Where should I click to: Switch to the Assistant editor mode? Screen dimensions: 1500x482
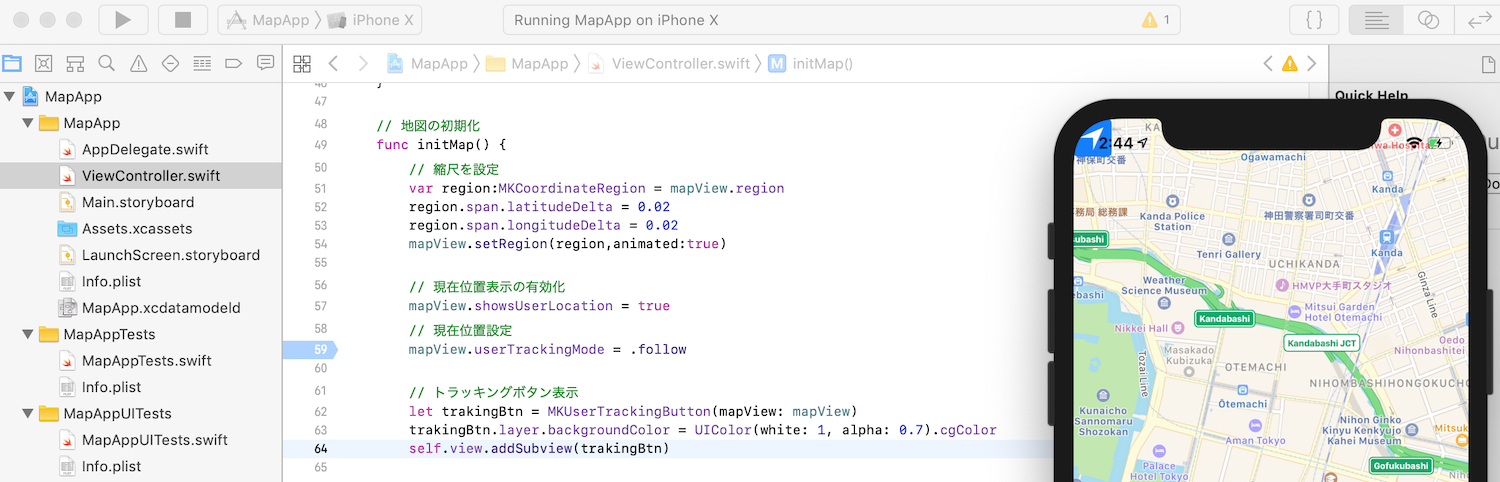click(1428, 20)
